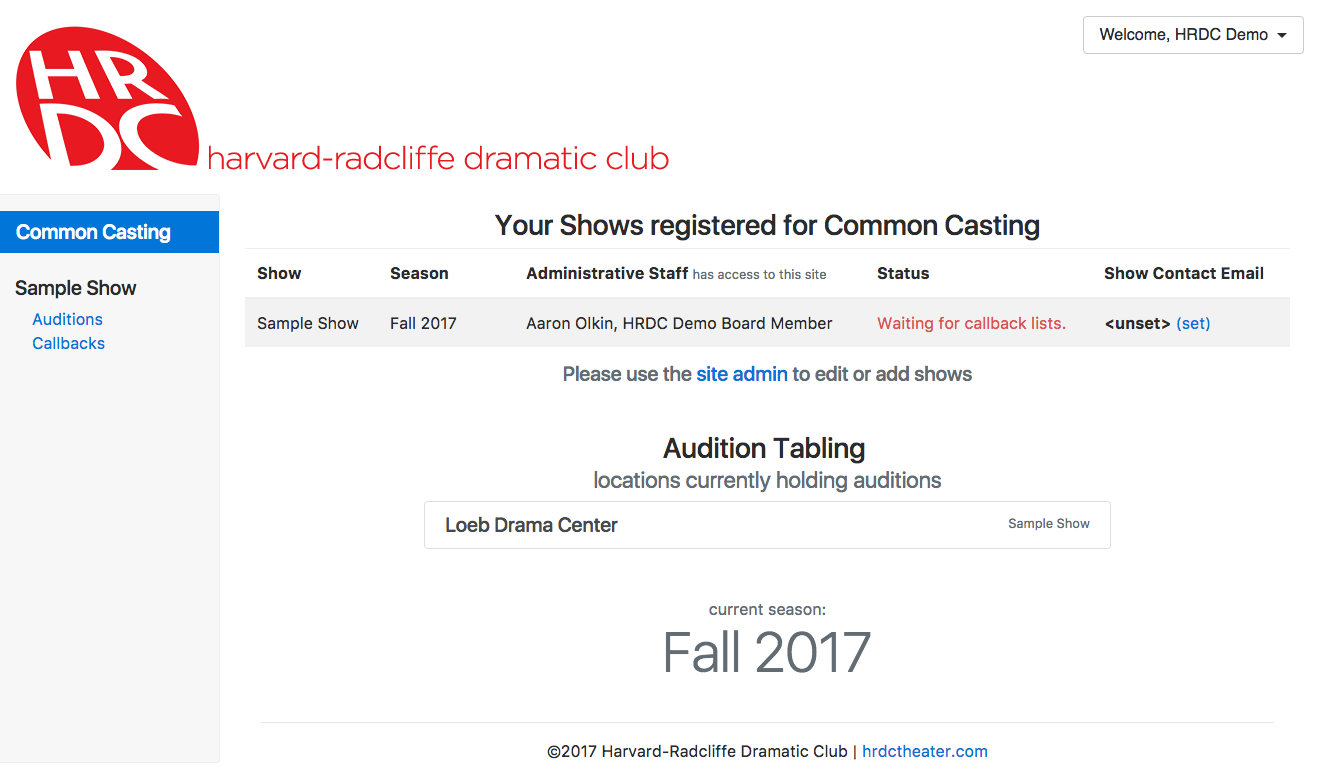Image resolution: width=1320 pixels, height=779 pixels.
Task: Go to the Auditions link
Action: pos(67,319)
